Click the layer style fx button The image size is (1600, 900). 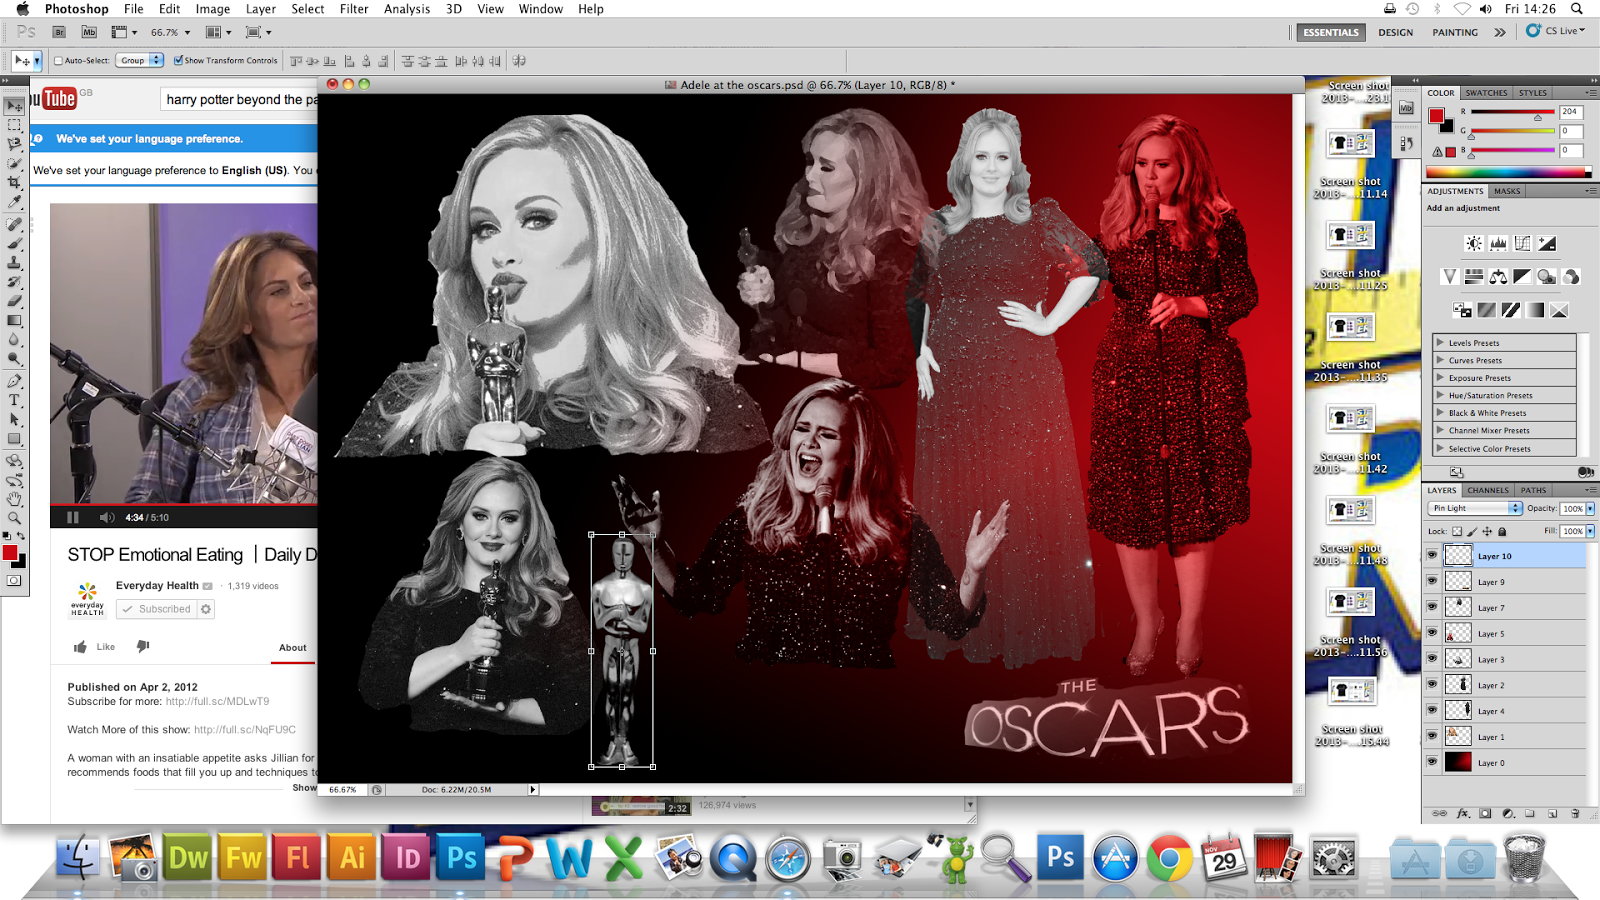pos(1463,814)
